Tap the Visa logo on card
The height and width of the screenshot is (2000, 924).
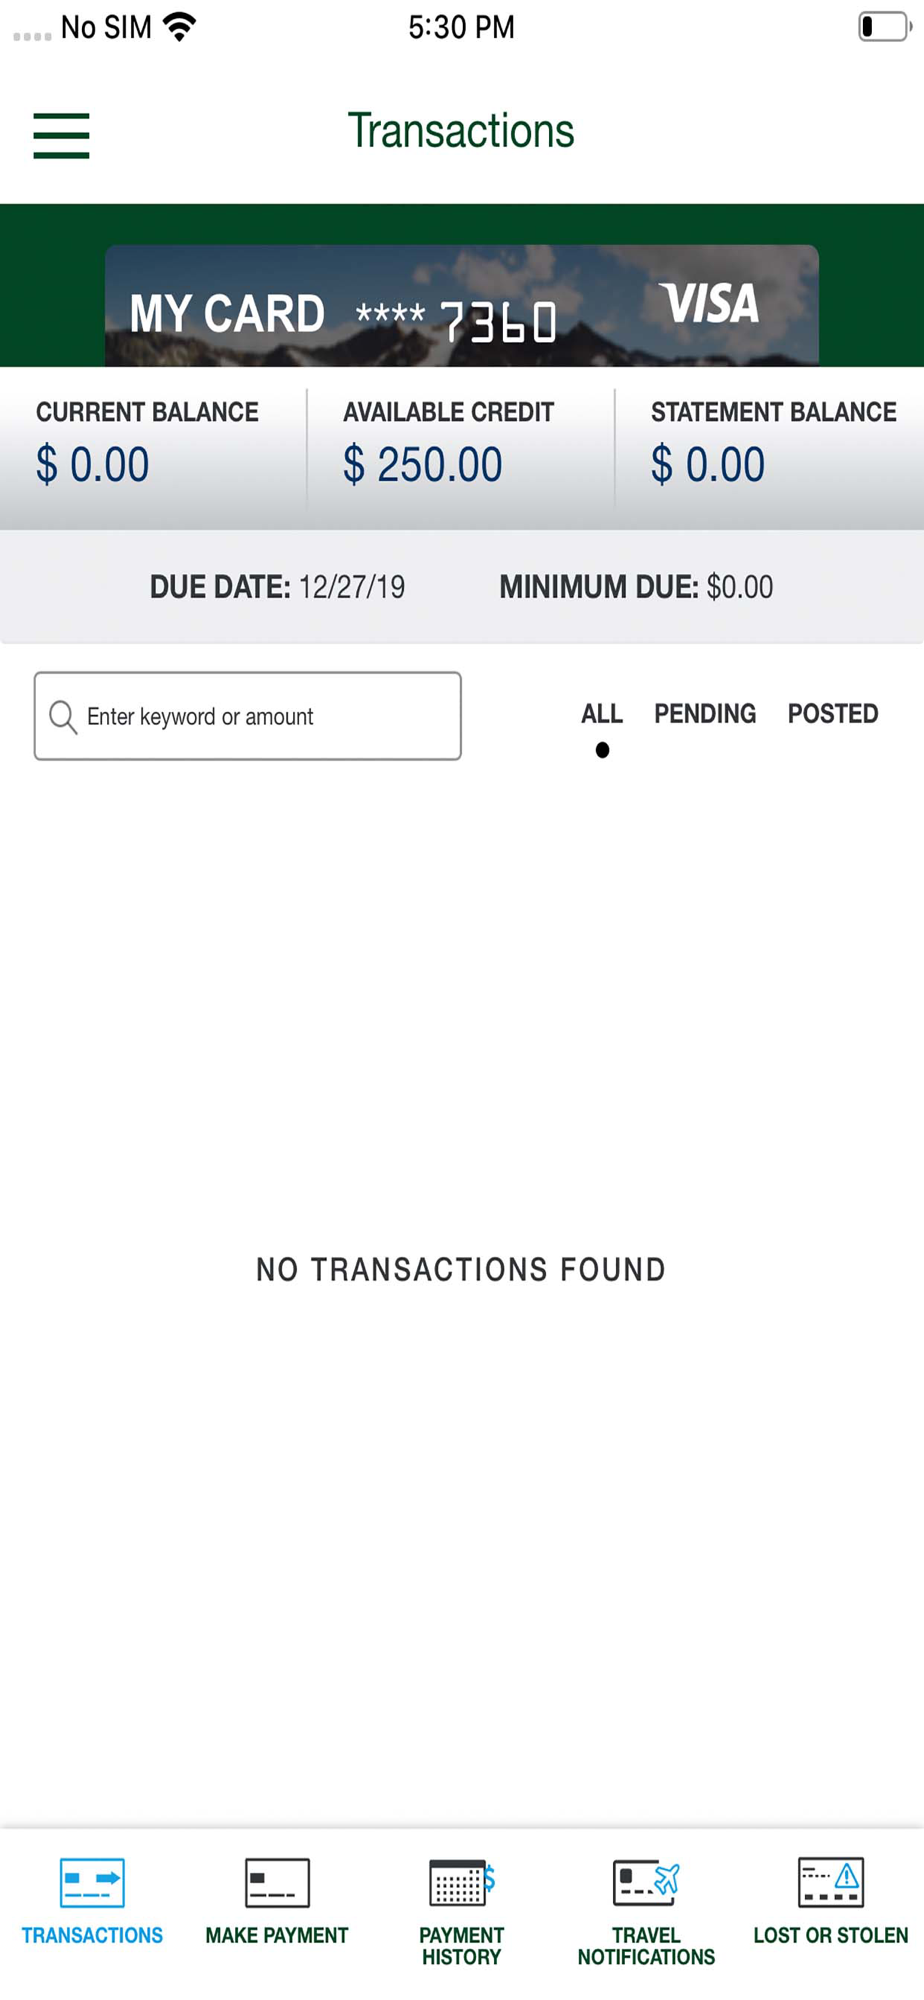click(x=708, y=303)
